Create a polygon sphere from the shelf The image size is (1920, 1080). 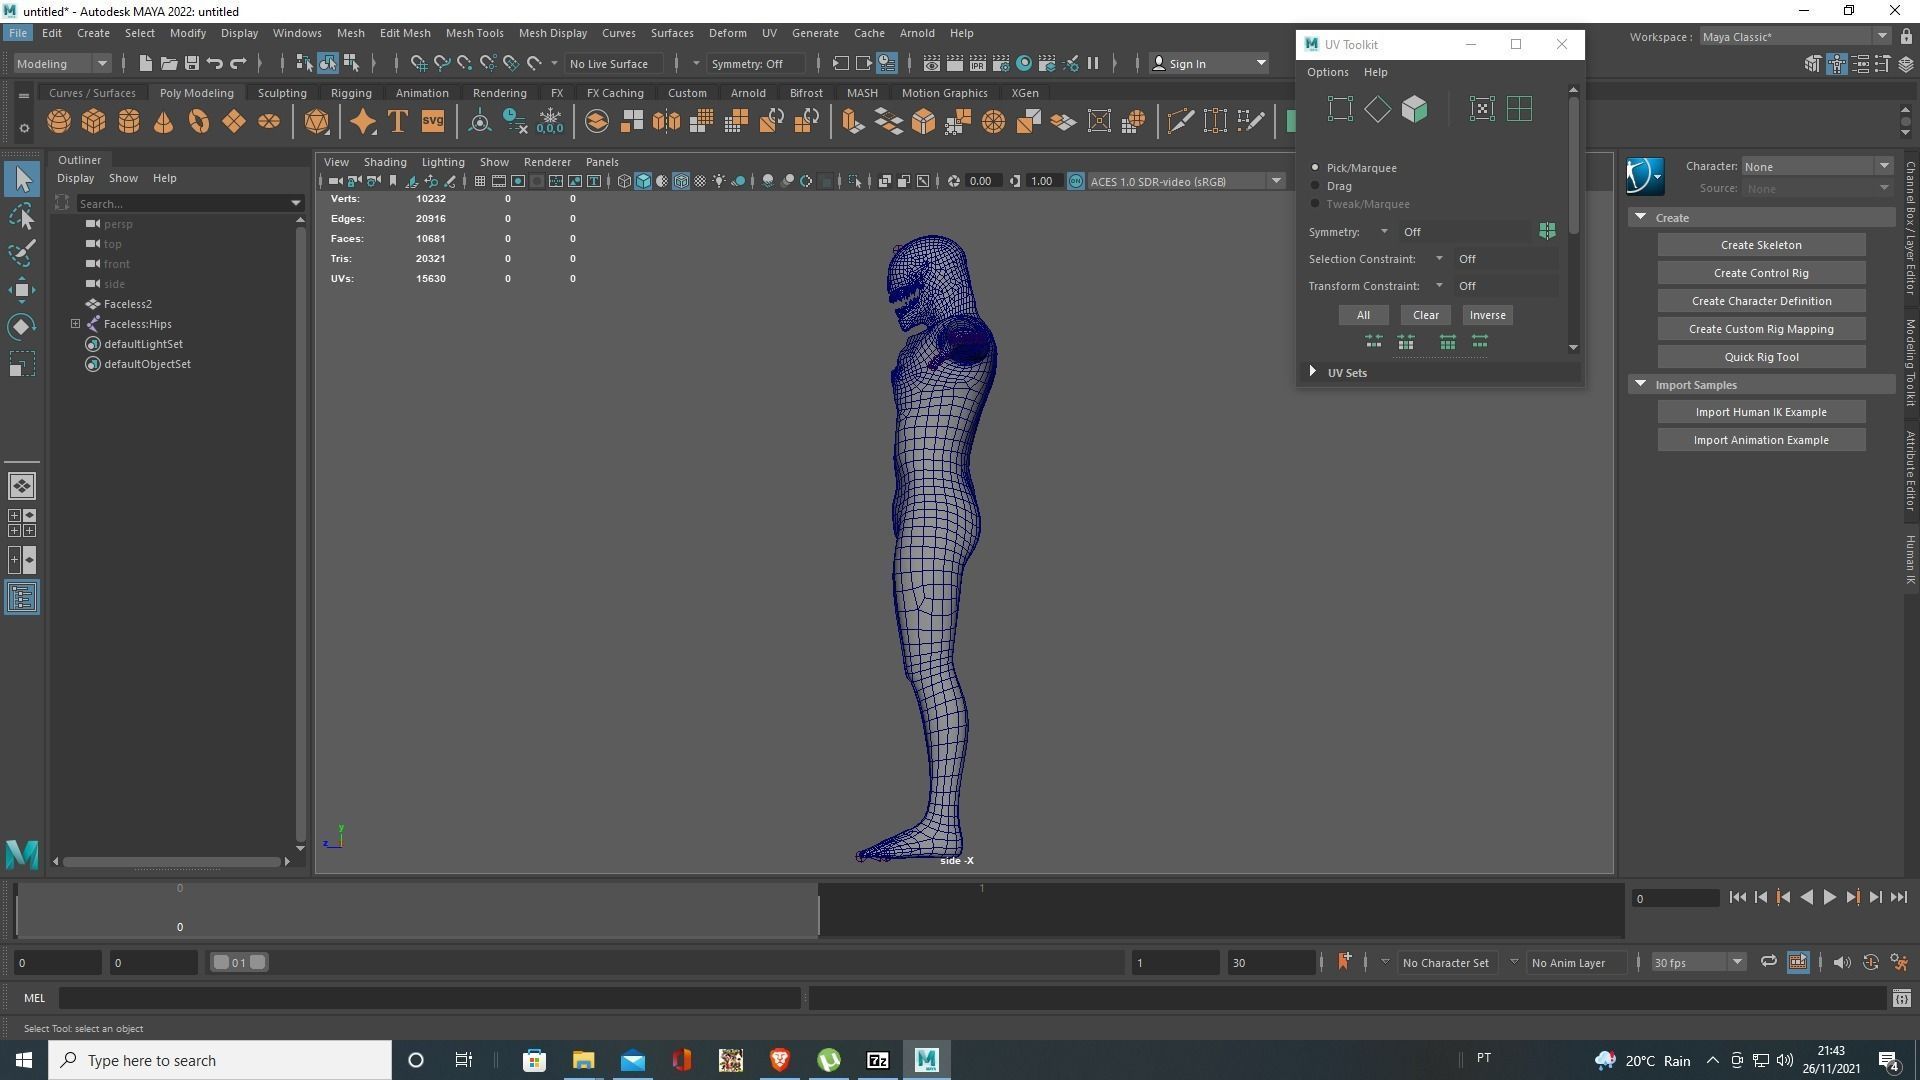click(59, 122)
